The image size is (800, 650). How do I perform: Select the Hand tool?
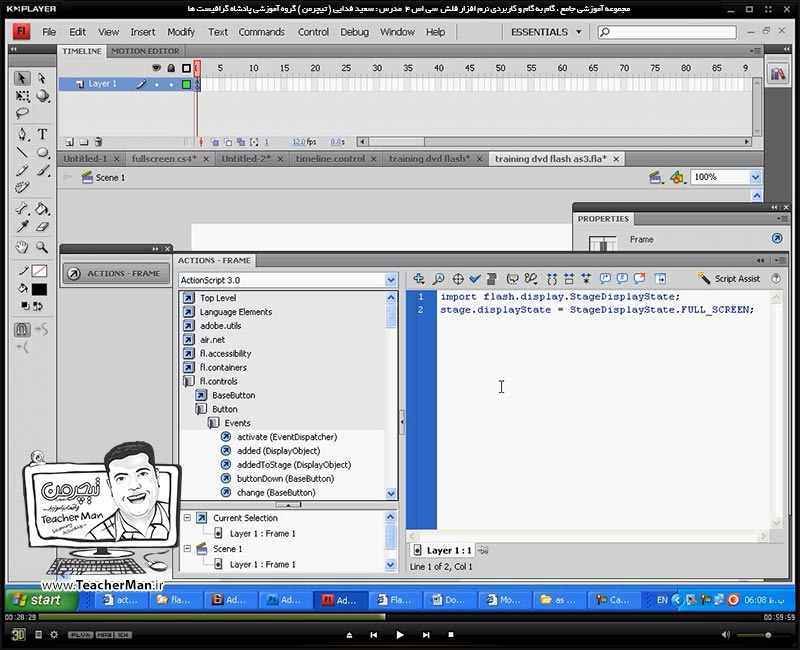point(22,247)
